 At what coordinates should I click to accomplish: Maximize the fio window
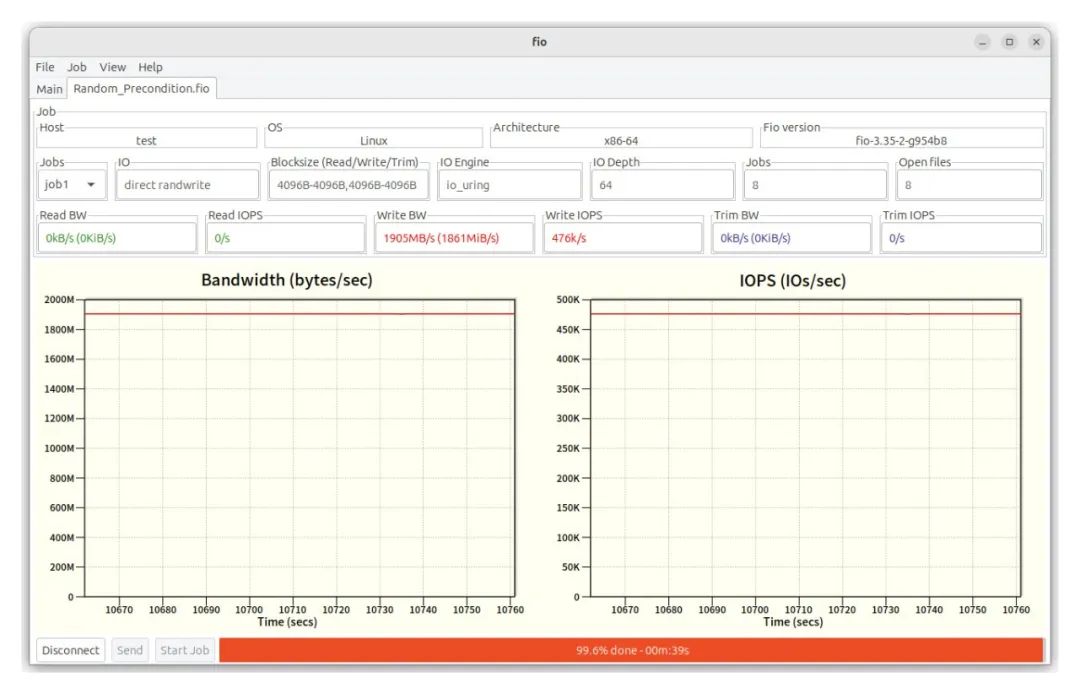click(x=1009, y=42)
